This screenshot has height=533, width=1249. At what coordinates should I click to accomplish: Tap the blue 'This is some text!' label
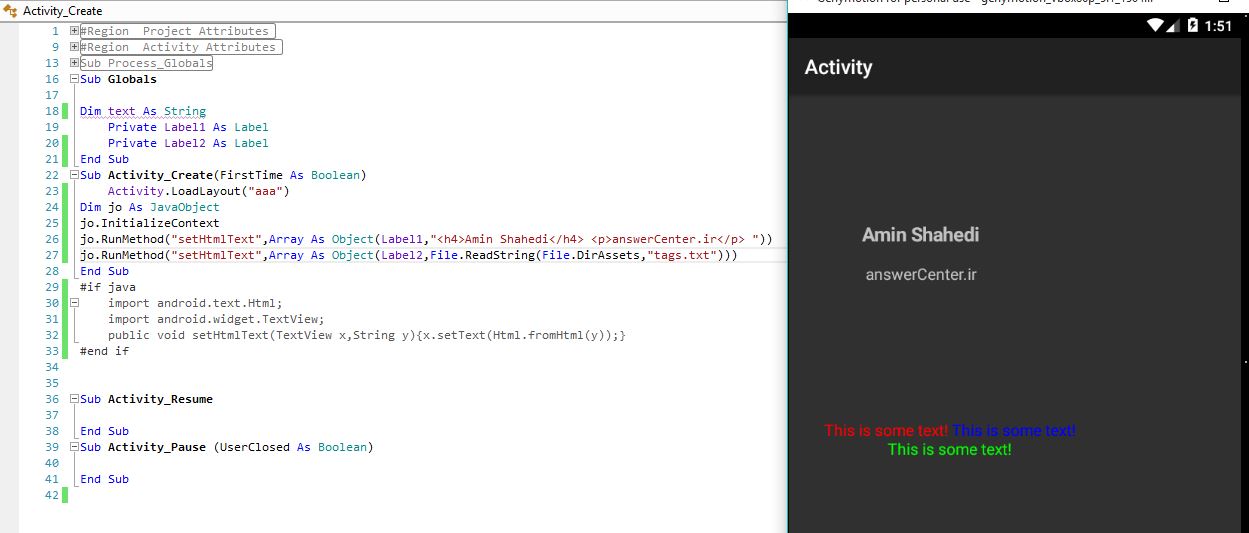click(1014, 431)
